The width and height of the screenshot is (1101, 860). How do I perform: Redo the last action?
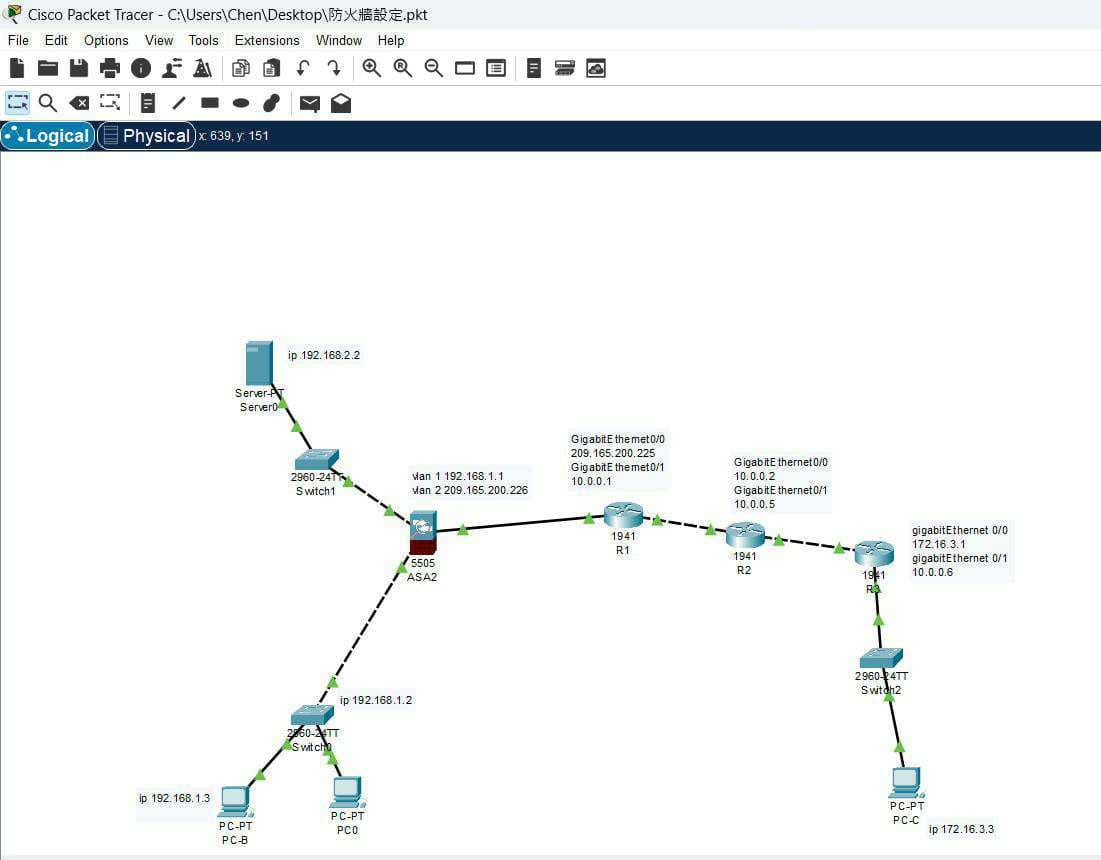(x=334, y=68)
